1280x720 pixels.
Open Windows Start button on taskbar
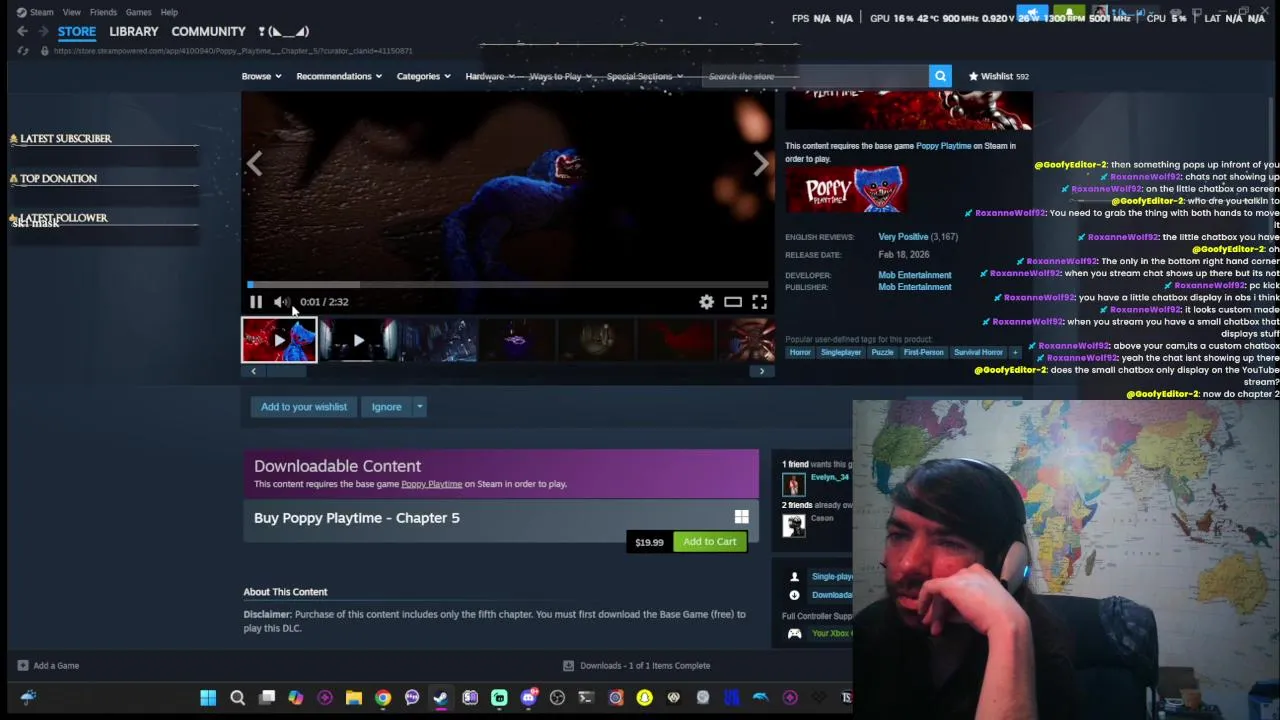pos(208,698)
